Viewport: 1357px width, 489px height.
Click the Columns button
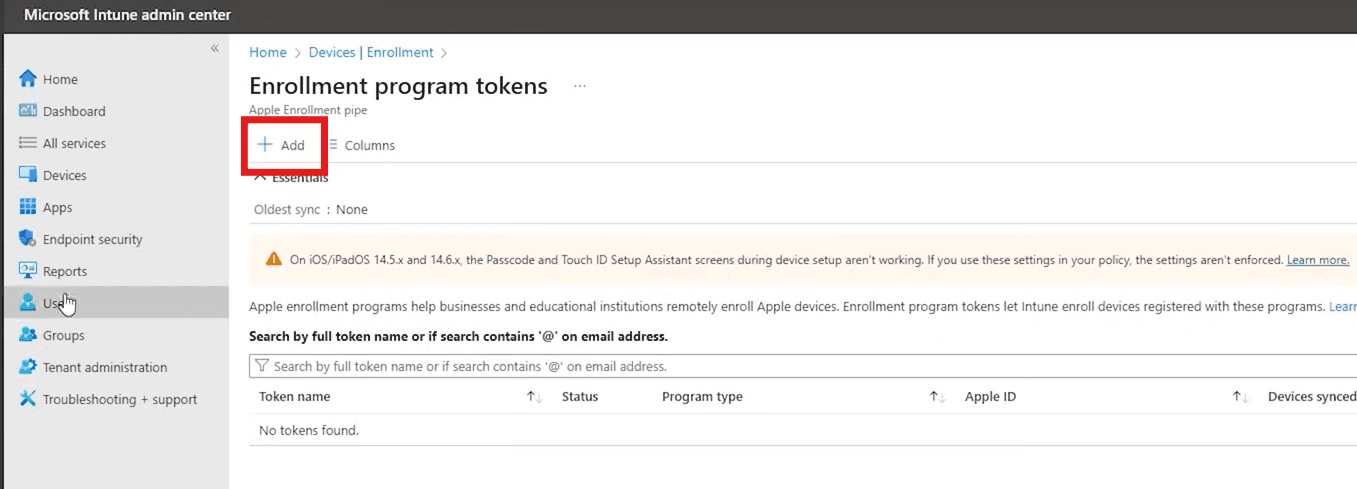pos(361,145)
